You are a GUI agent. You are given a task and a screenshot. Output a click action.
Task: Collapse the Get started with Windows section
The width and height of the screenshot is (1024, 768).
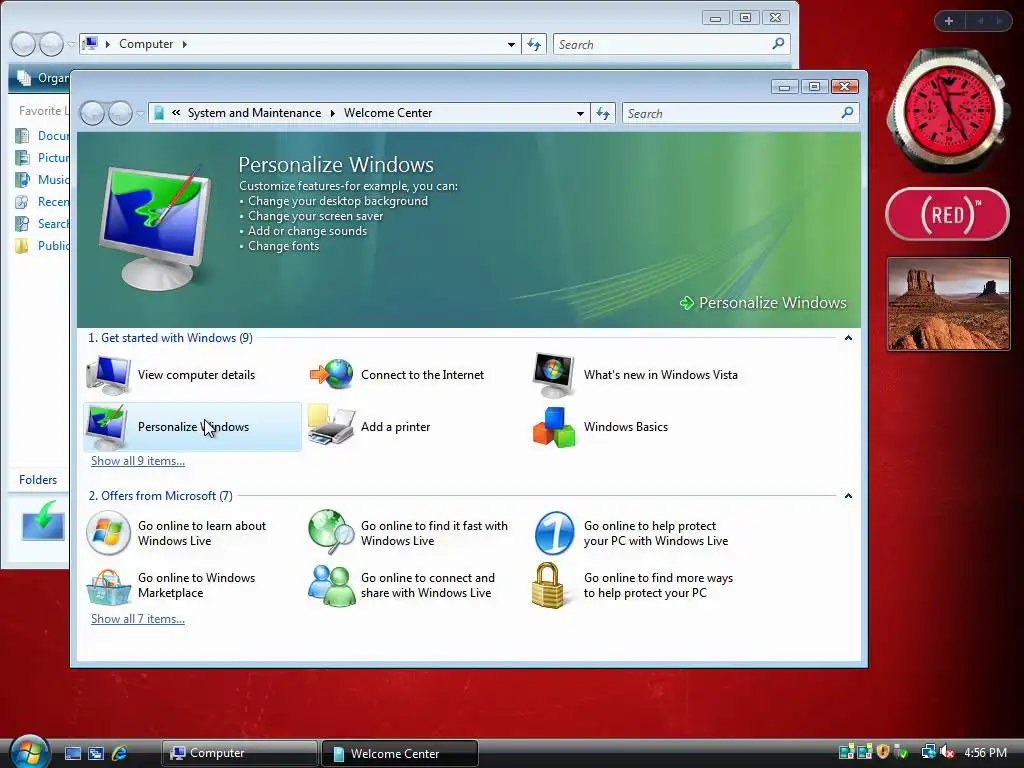tap(848, 338)
